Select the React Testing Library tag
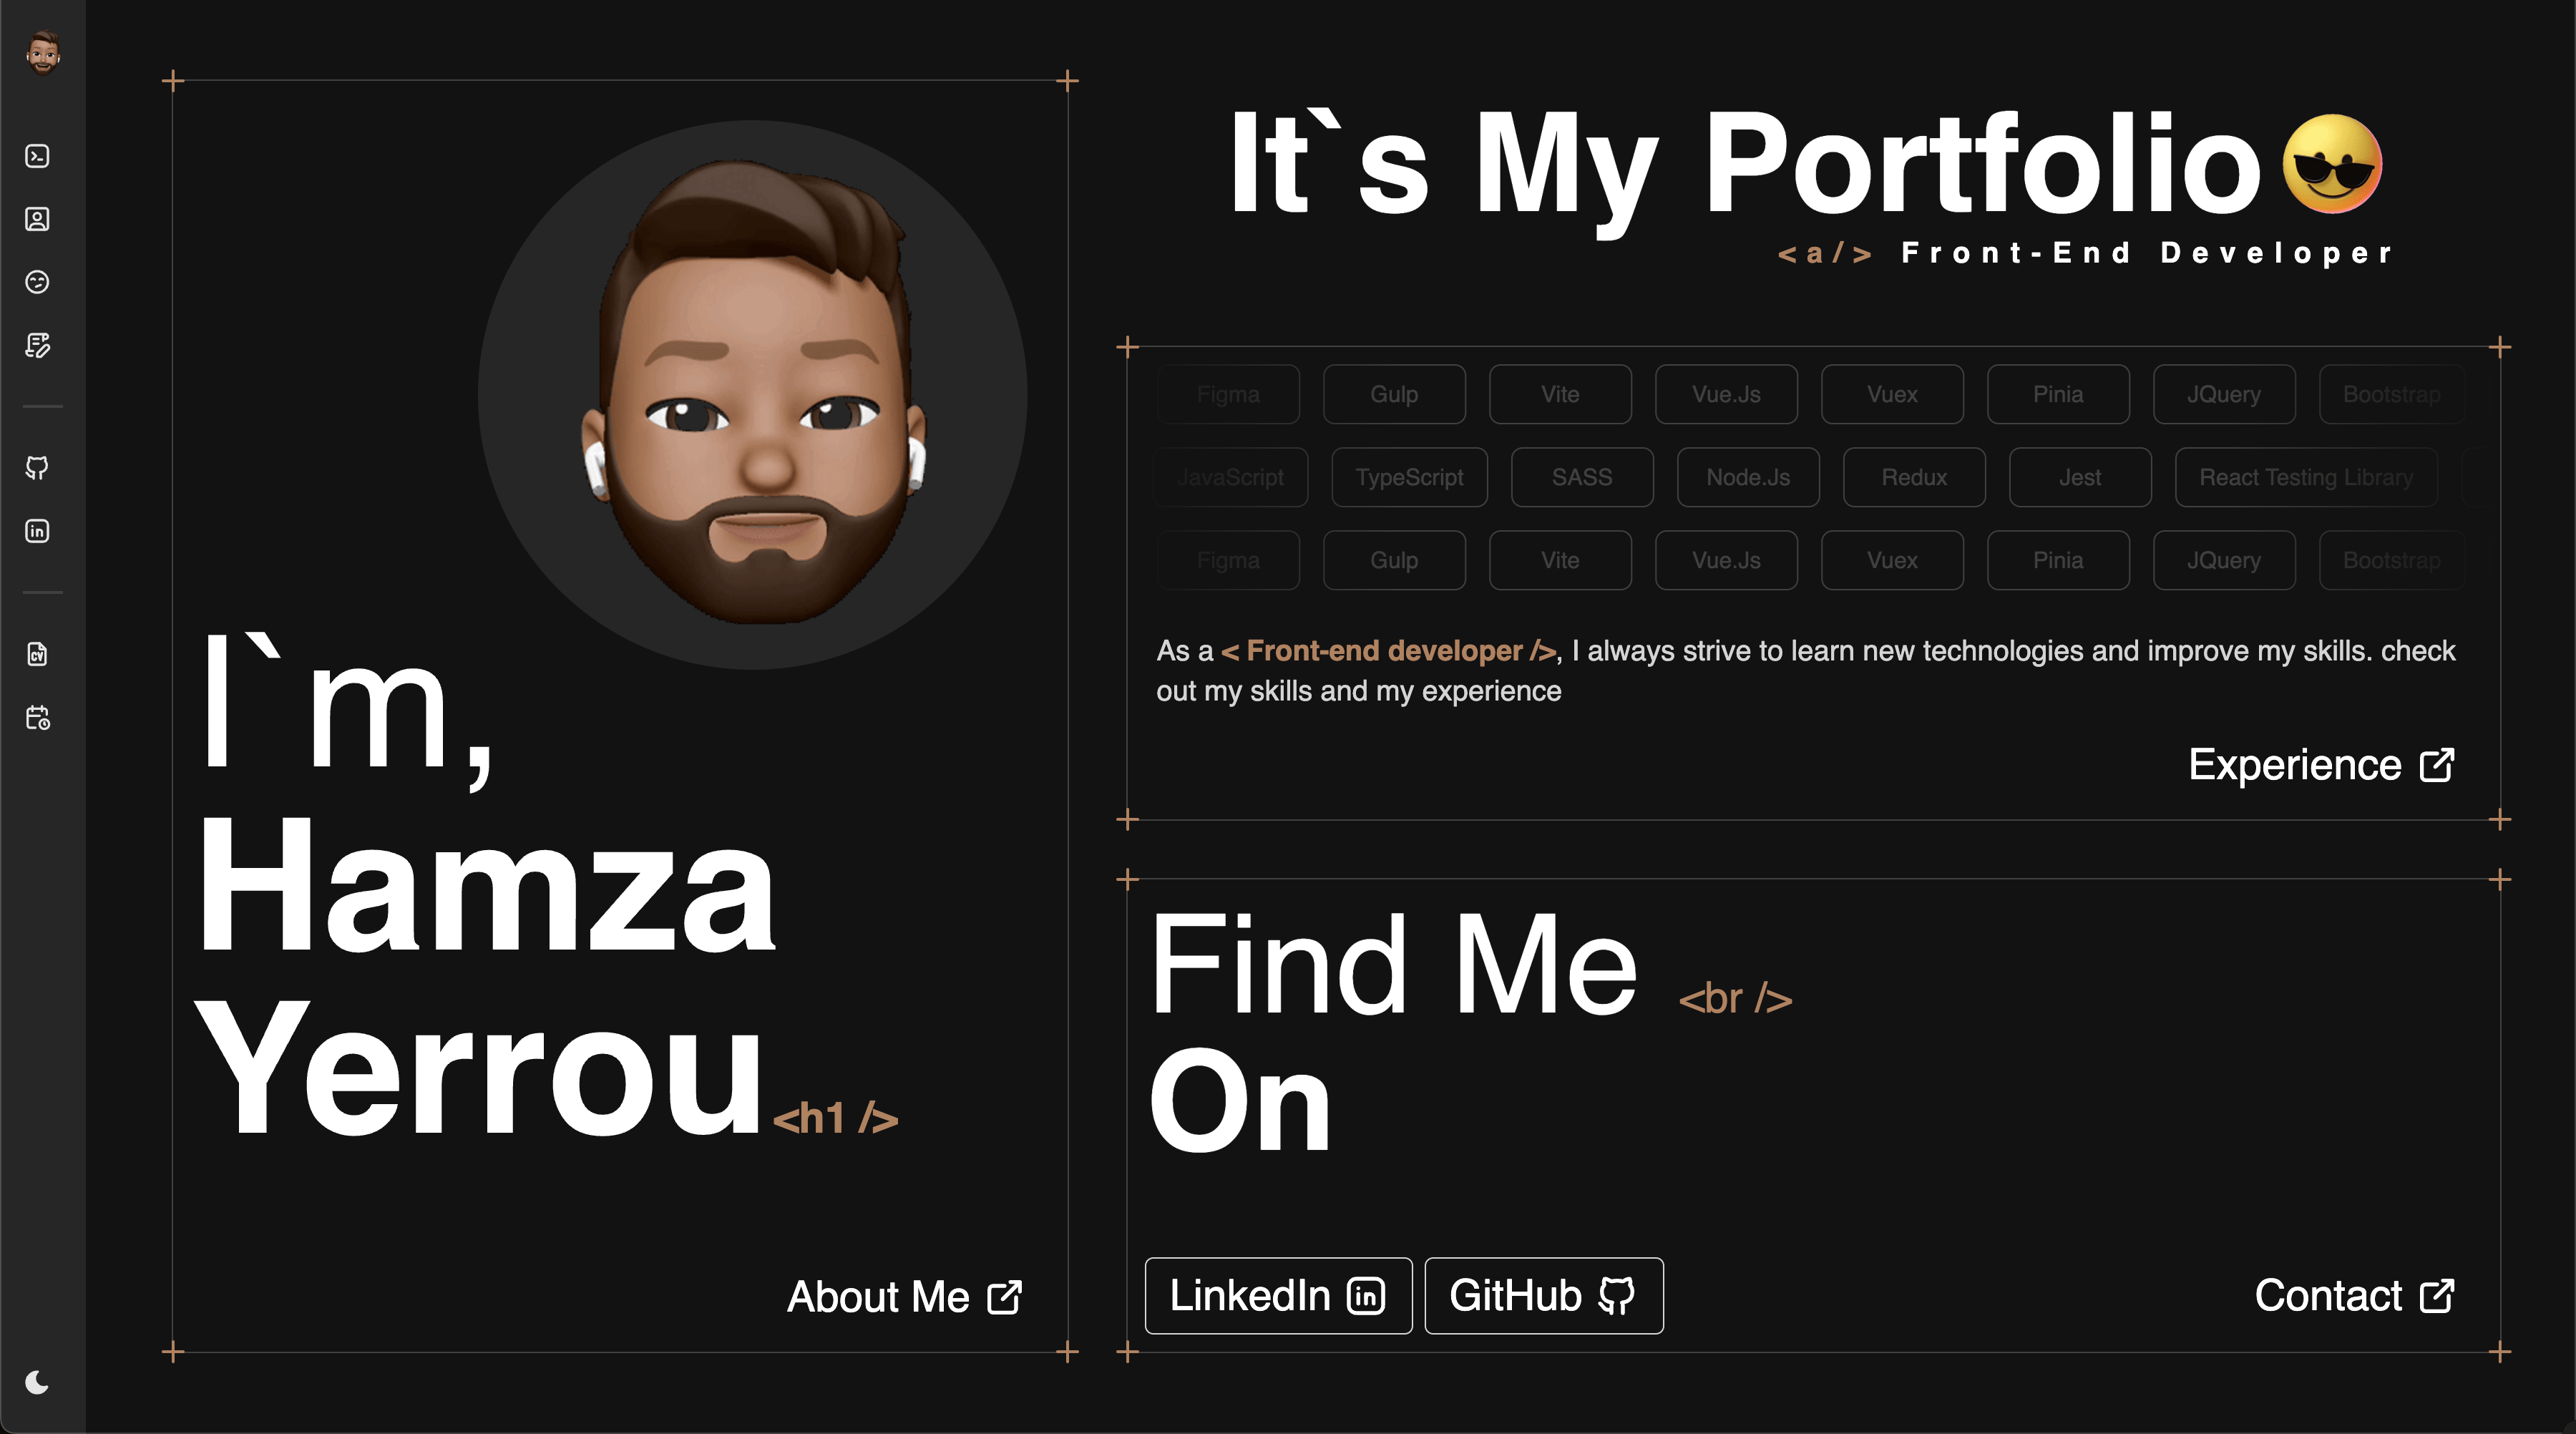This screenshot has width=2576, height=1434. (x=2305, y=477)
